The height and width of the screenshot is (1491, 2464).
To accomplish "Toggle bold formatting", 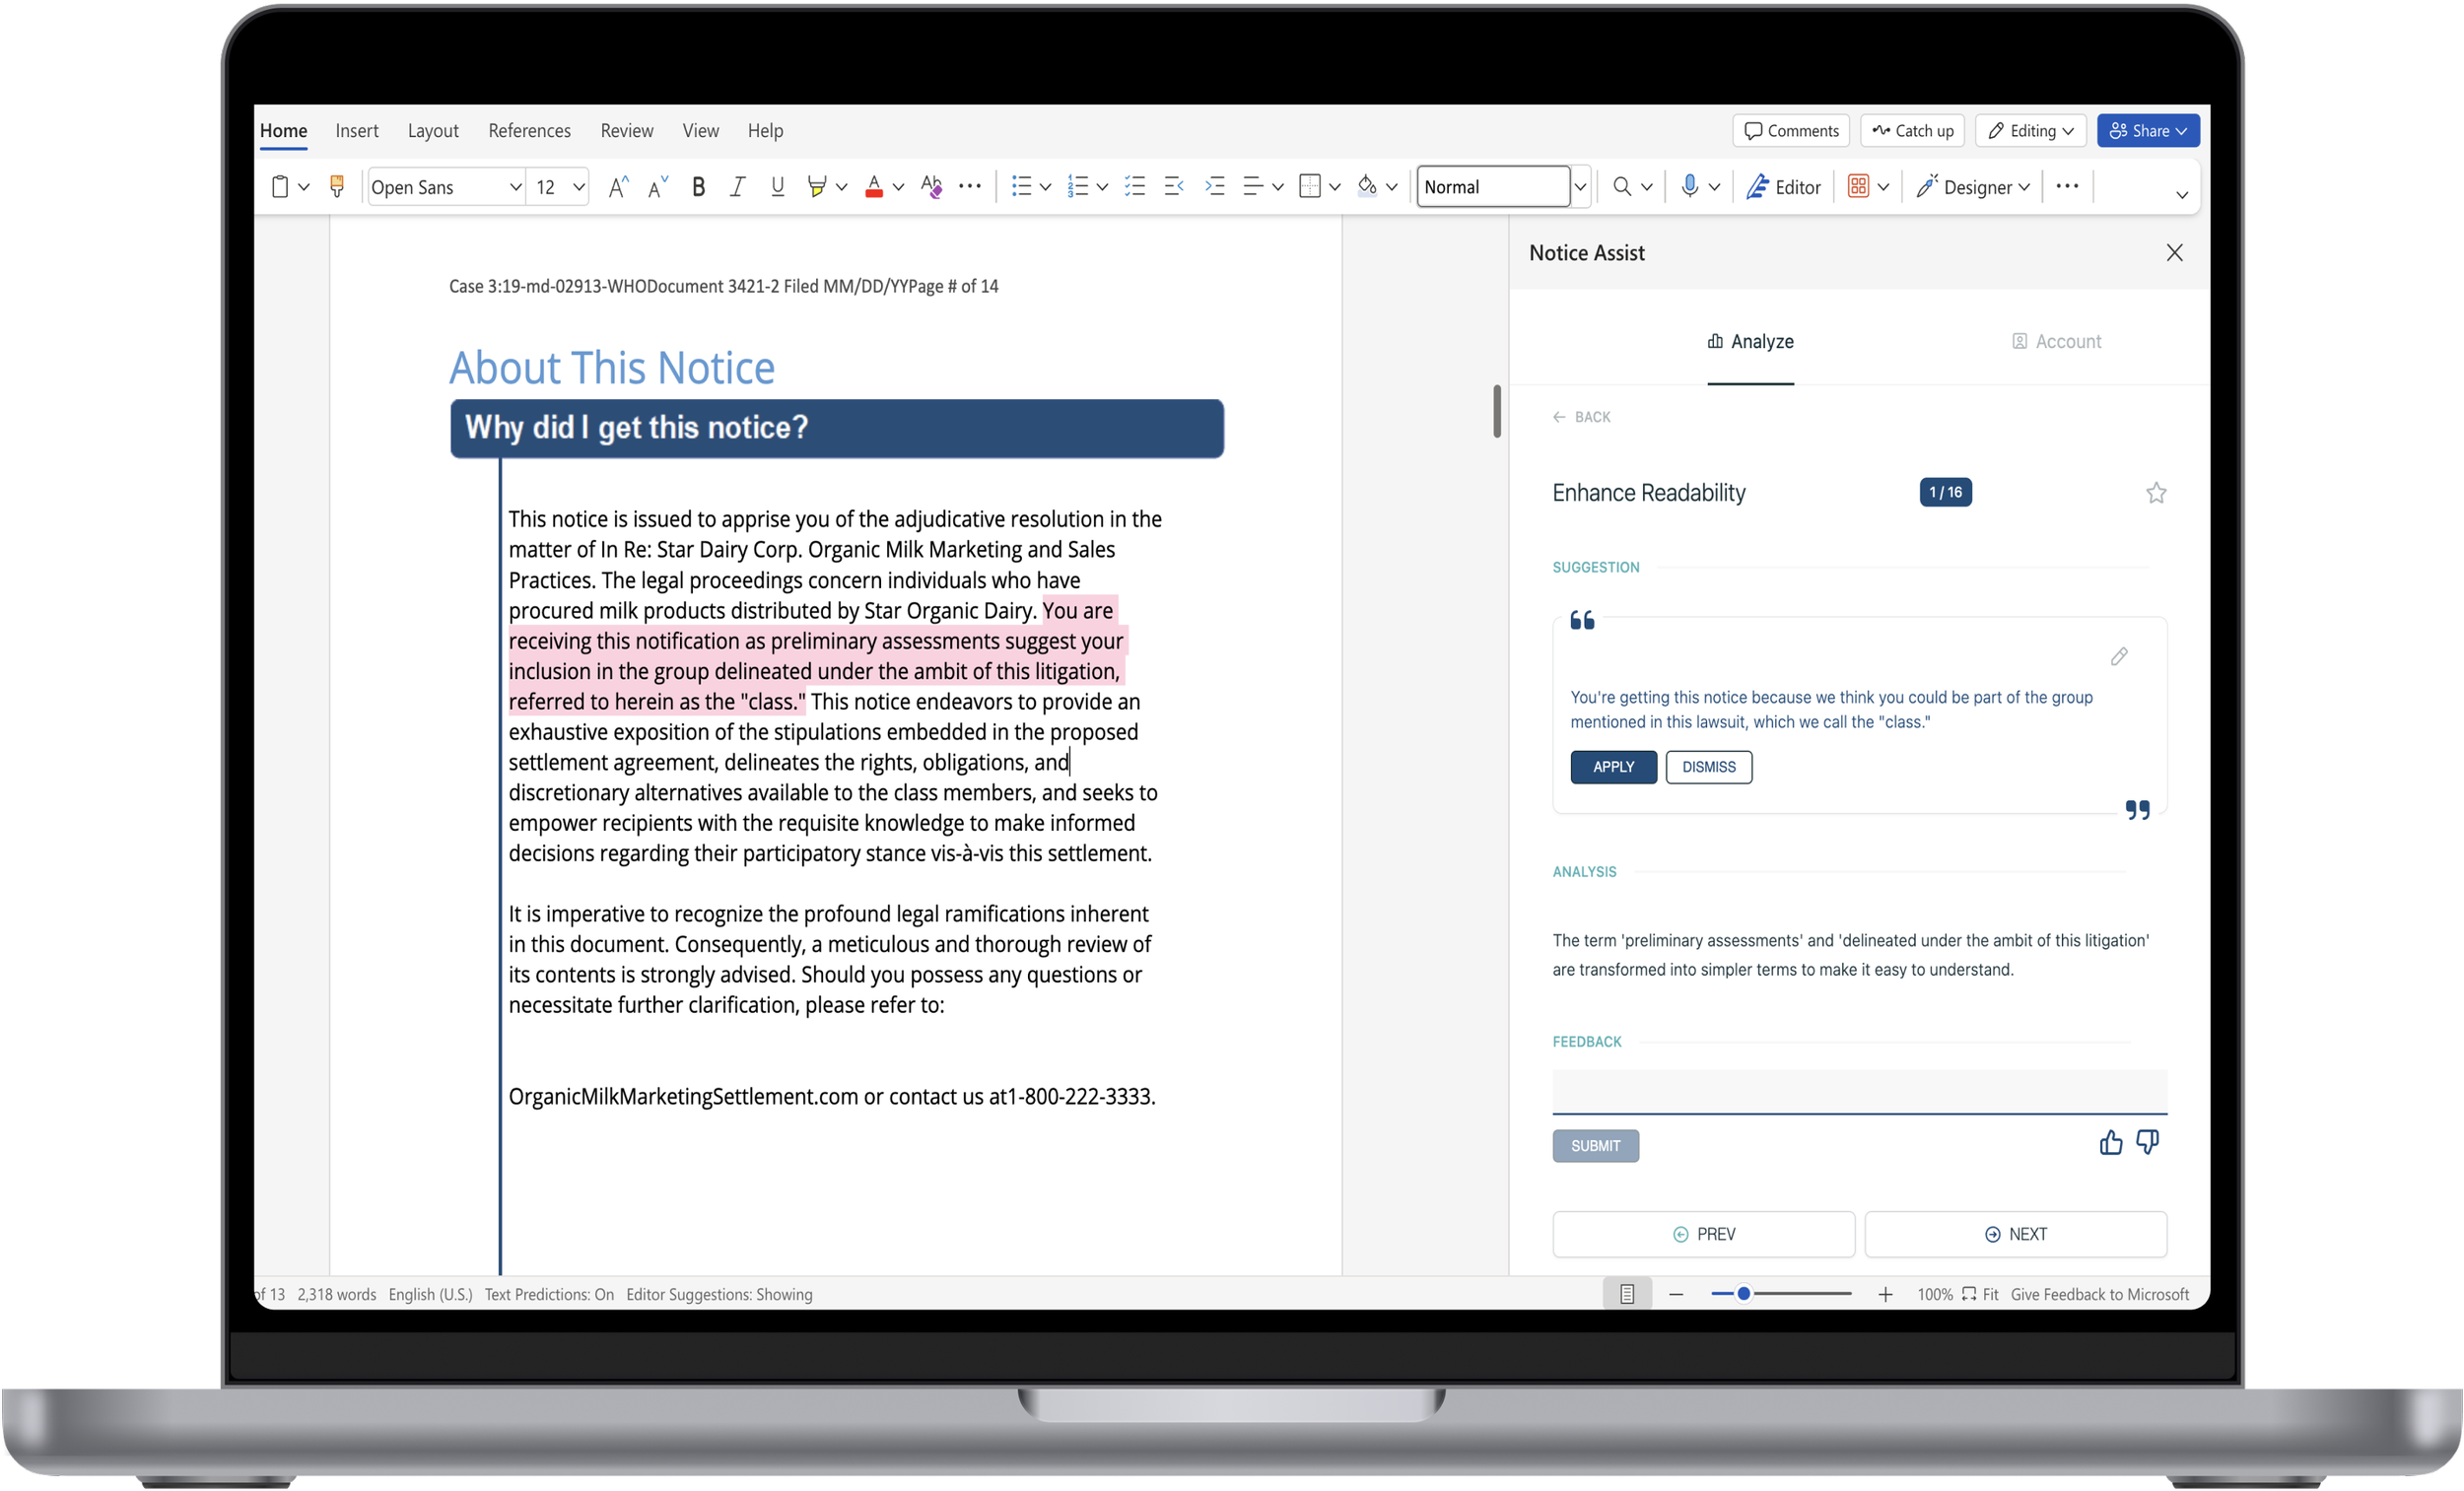I will [x=698, y=186].
